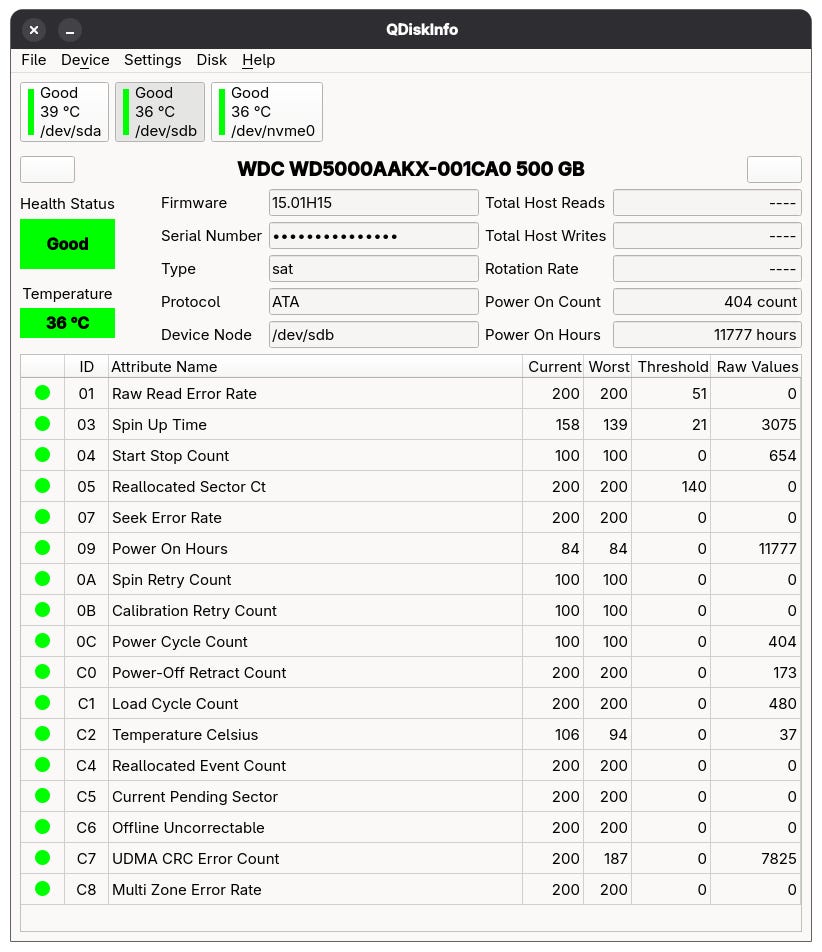The height and width of the screenshot is (952, 822).
Task: Click raw value 11777 in table row 09
Action: click(x=777, y=549)
